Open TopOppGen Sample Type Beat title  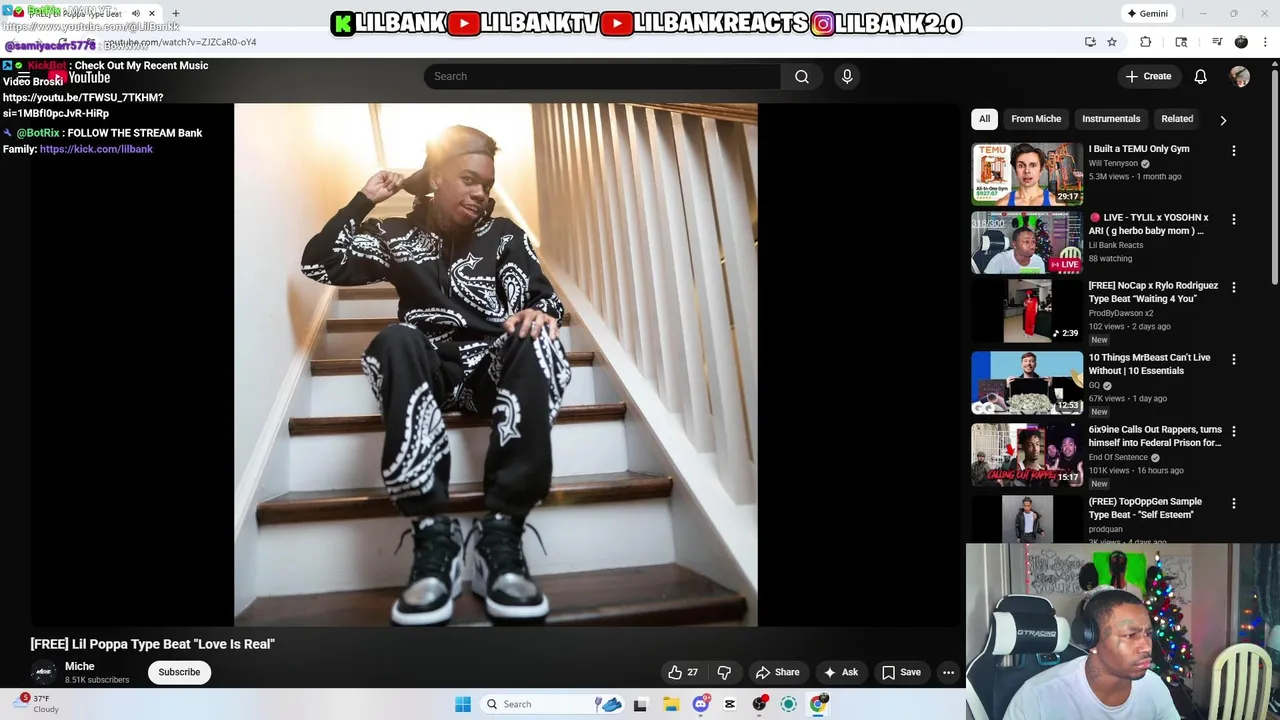point(1146,508)
